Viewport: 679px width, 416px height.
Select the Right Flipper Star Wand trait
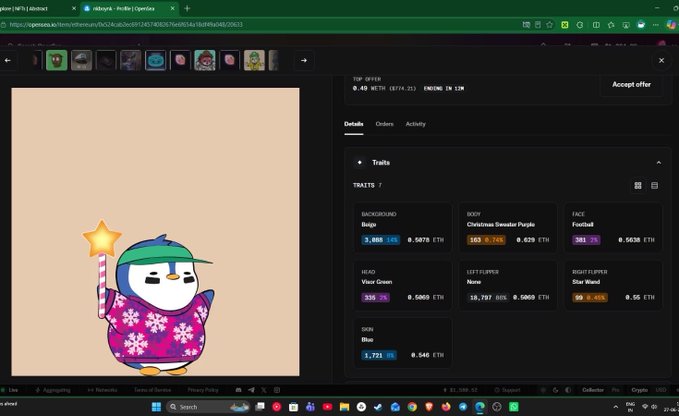613,285
